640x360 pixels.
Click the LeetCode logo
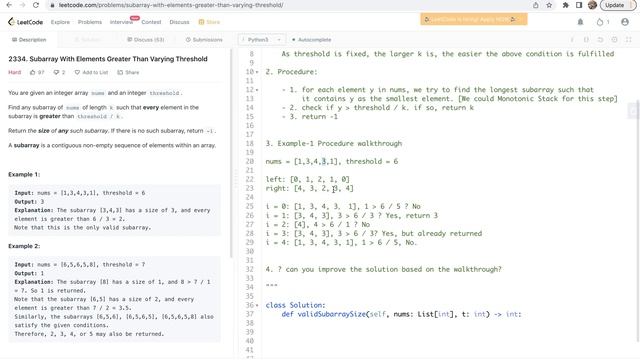click(x=25, y=22)
